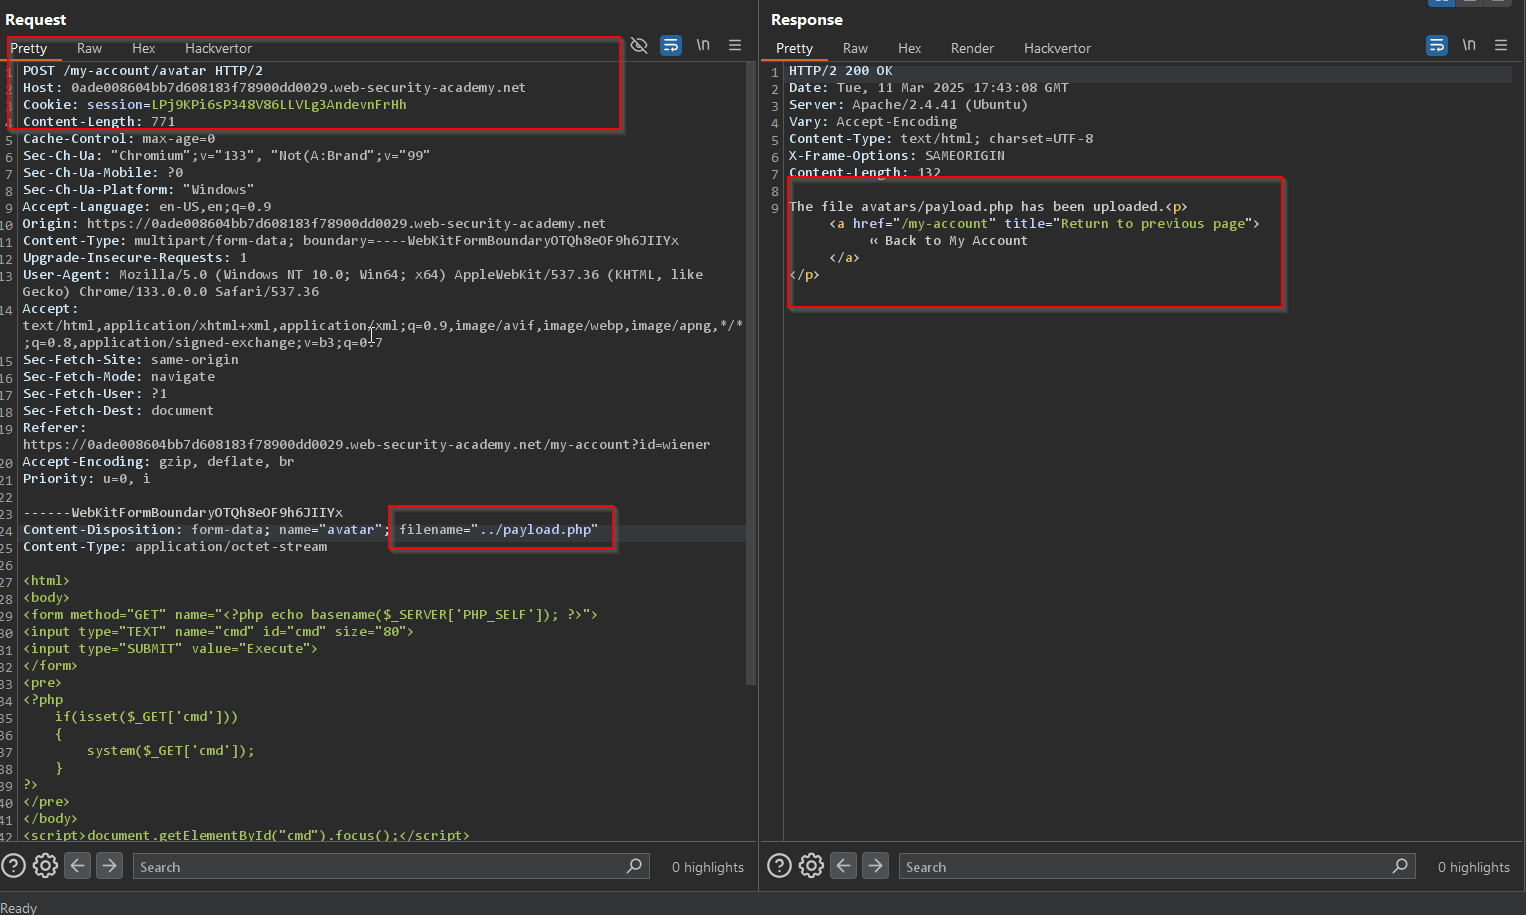Click Response 0 highlights label
Image resolution: width=1526 pixels, height=915 pixels.
click(1473, 867)
